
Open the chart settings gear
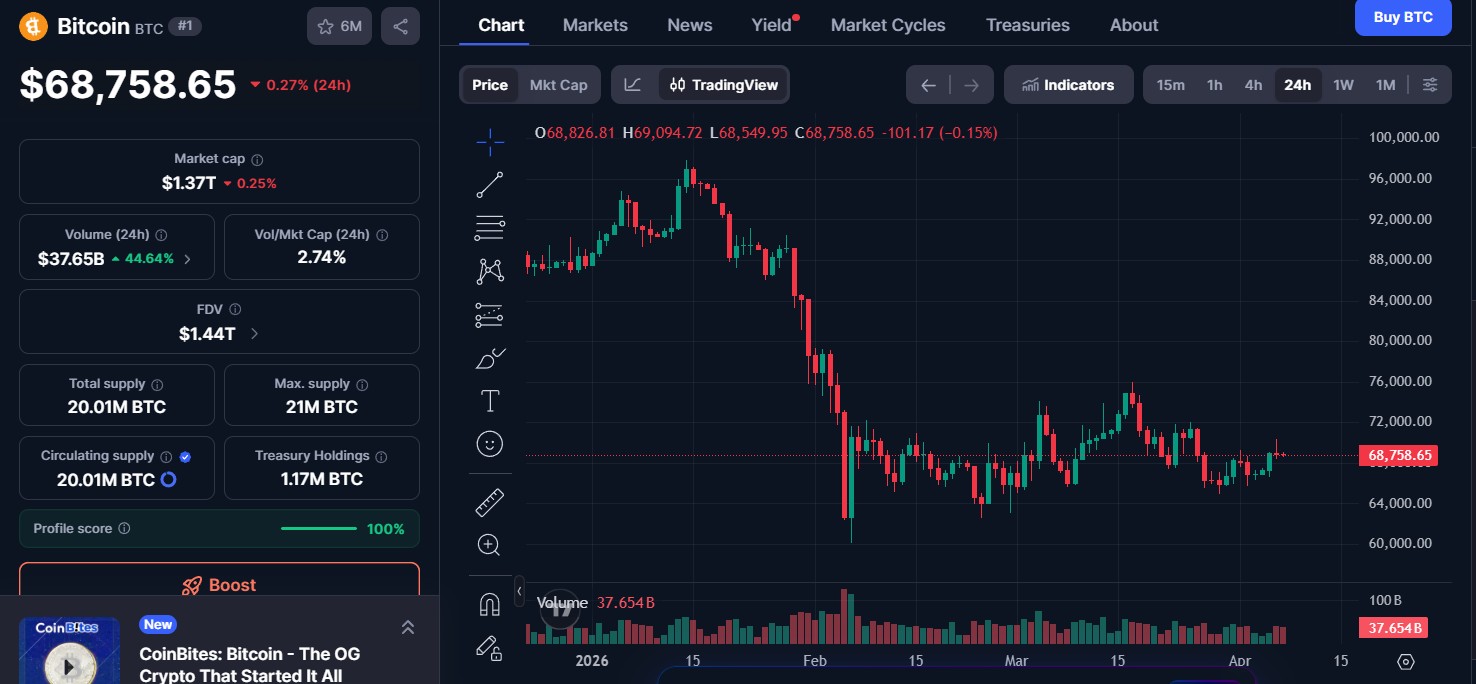(x=1430, y=85)
